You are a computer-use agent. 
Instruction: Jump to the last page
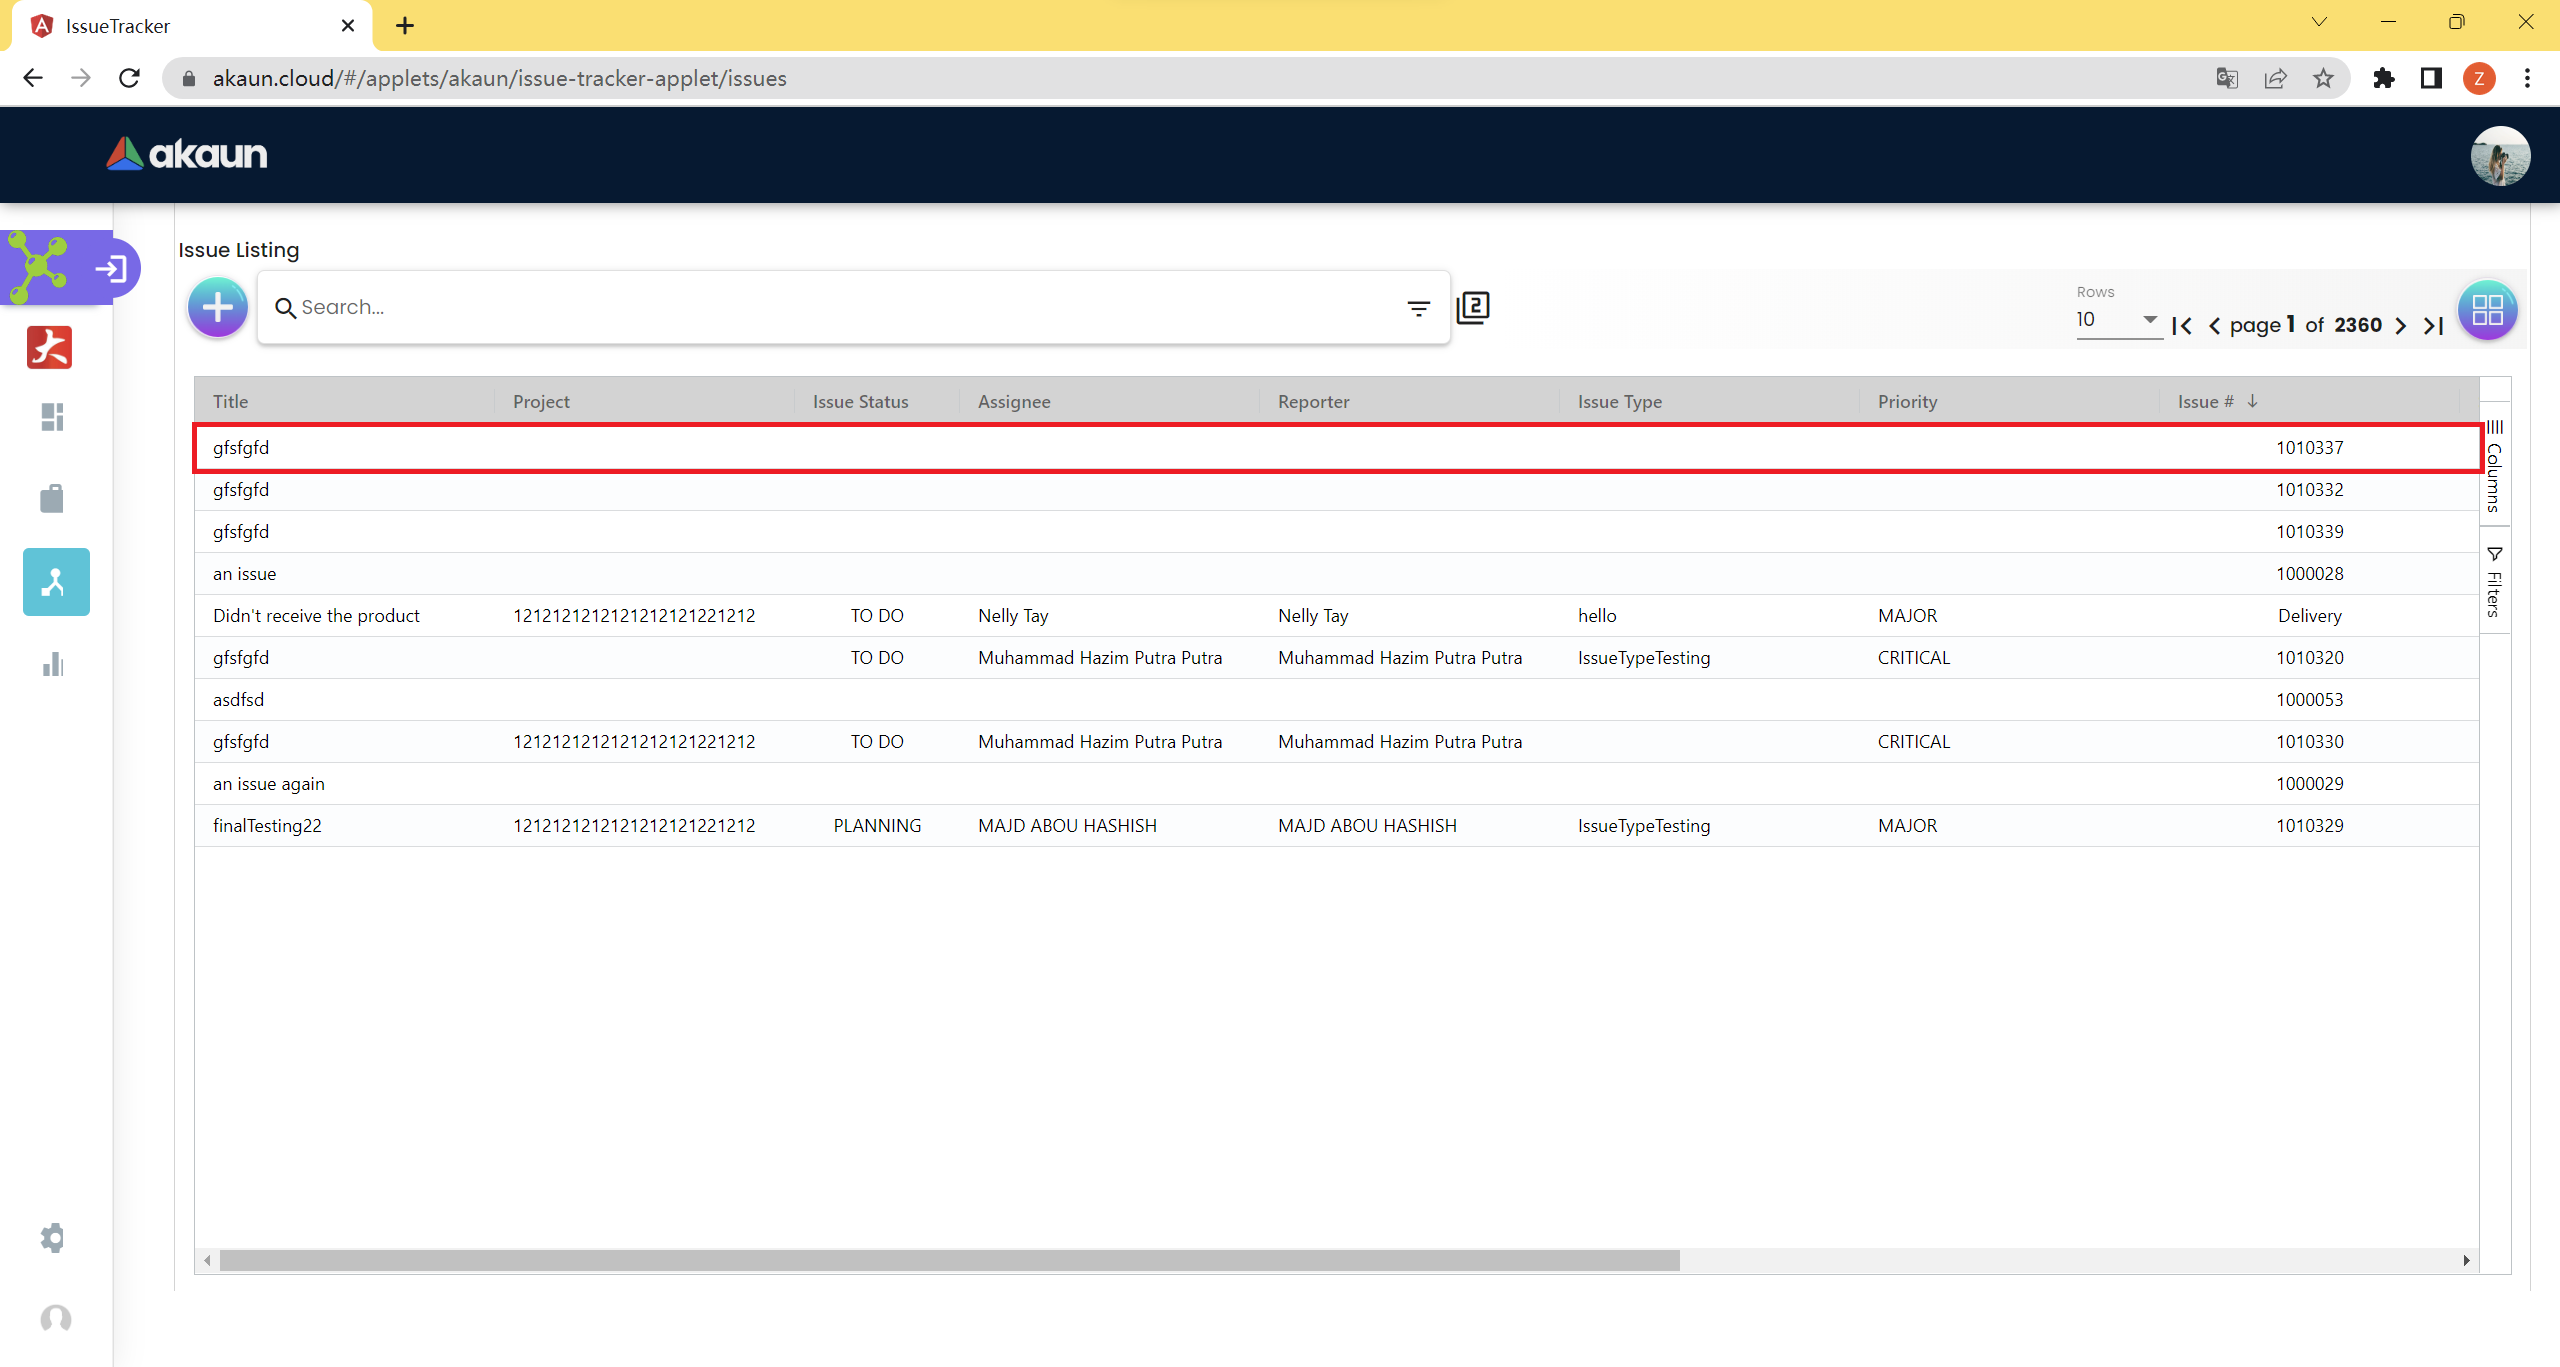coord(2433,326)
